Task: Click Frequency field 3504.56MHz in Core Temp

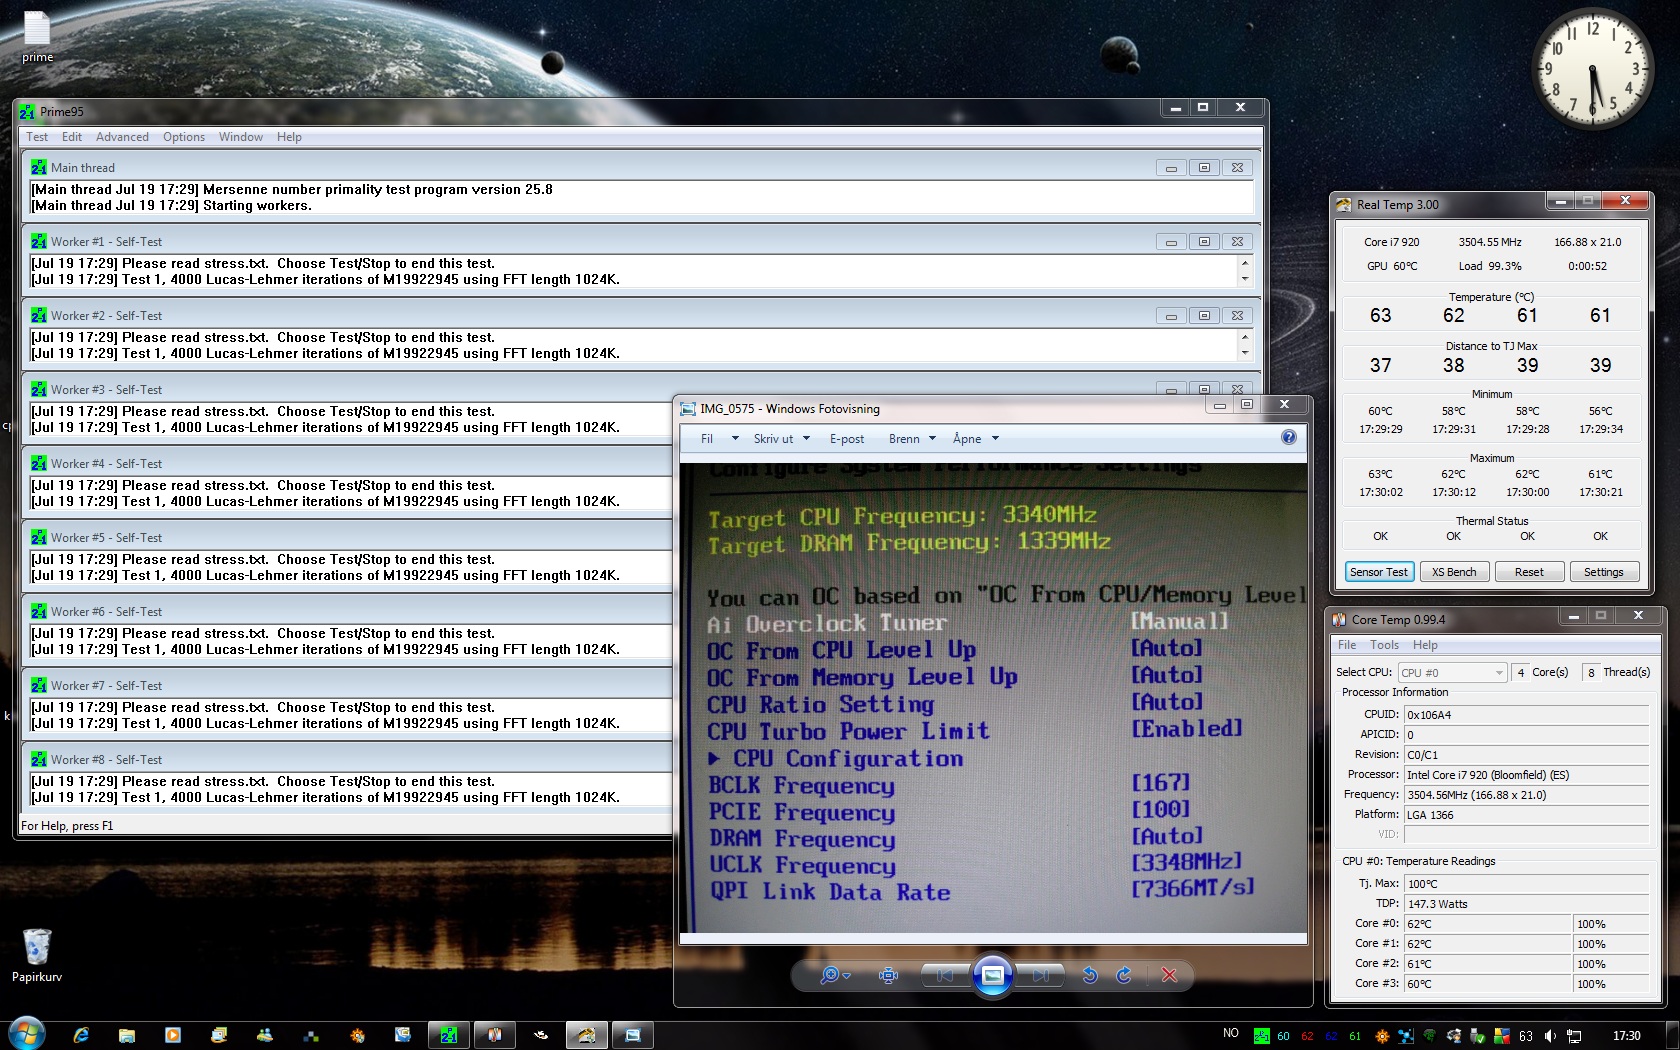Action: (1526, 795)
